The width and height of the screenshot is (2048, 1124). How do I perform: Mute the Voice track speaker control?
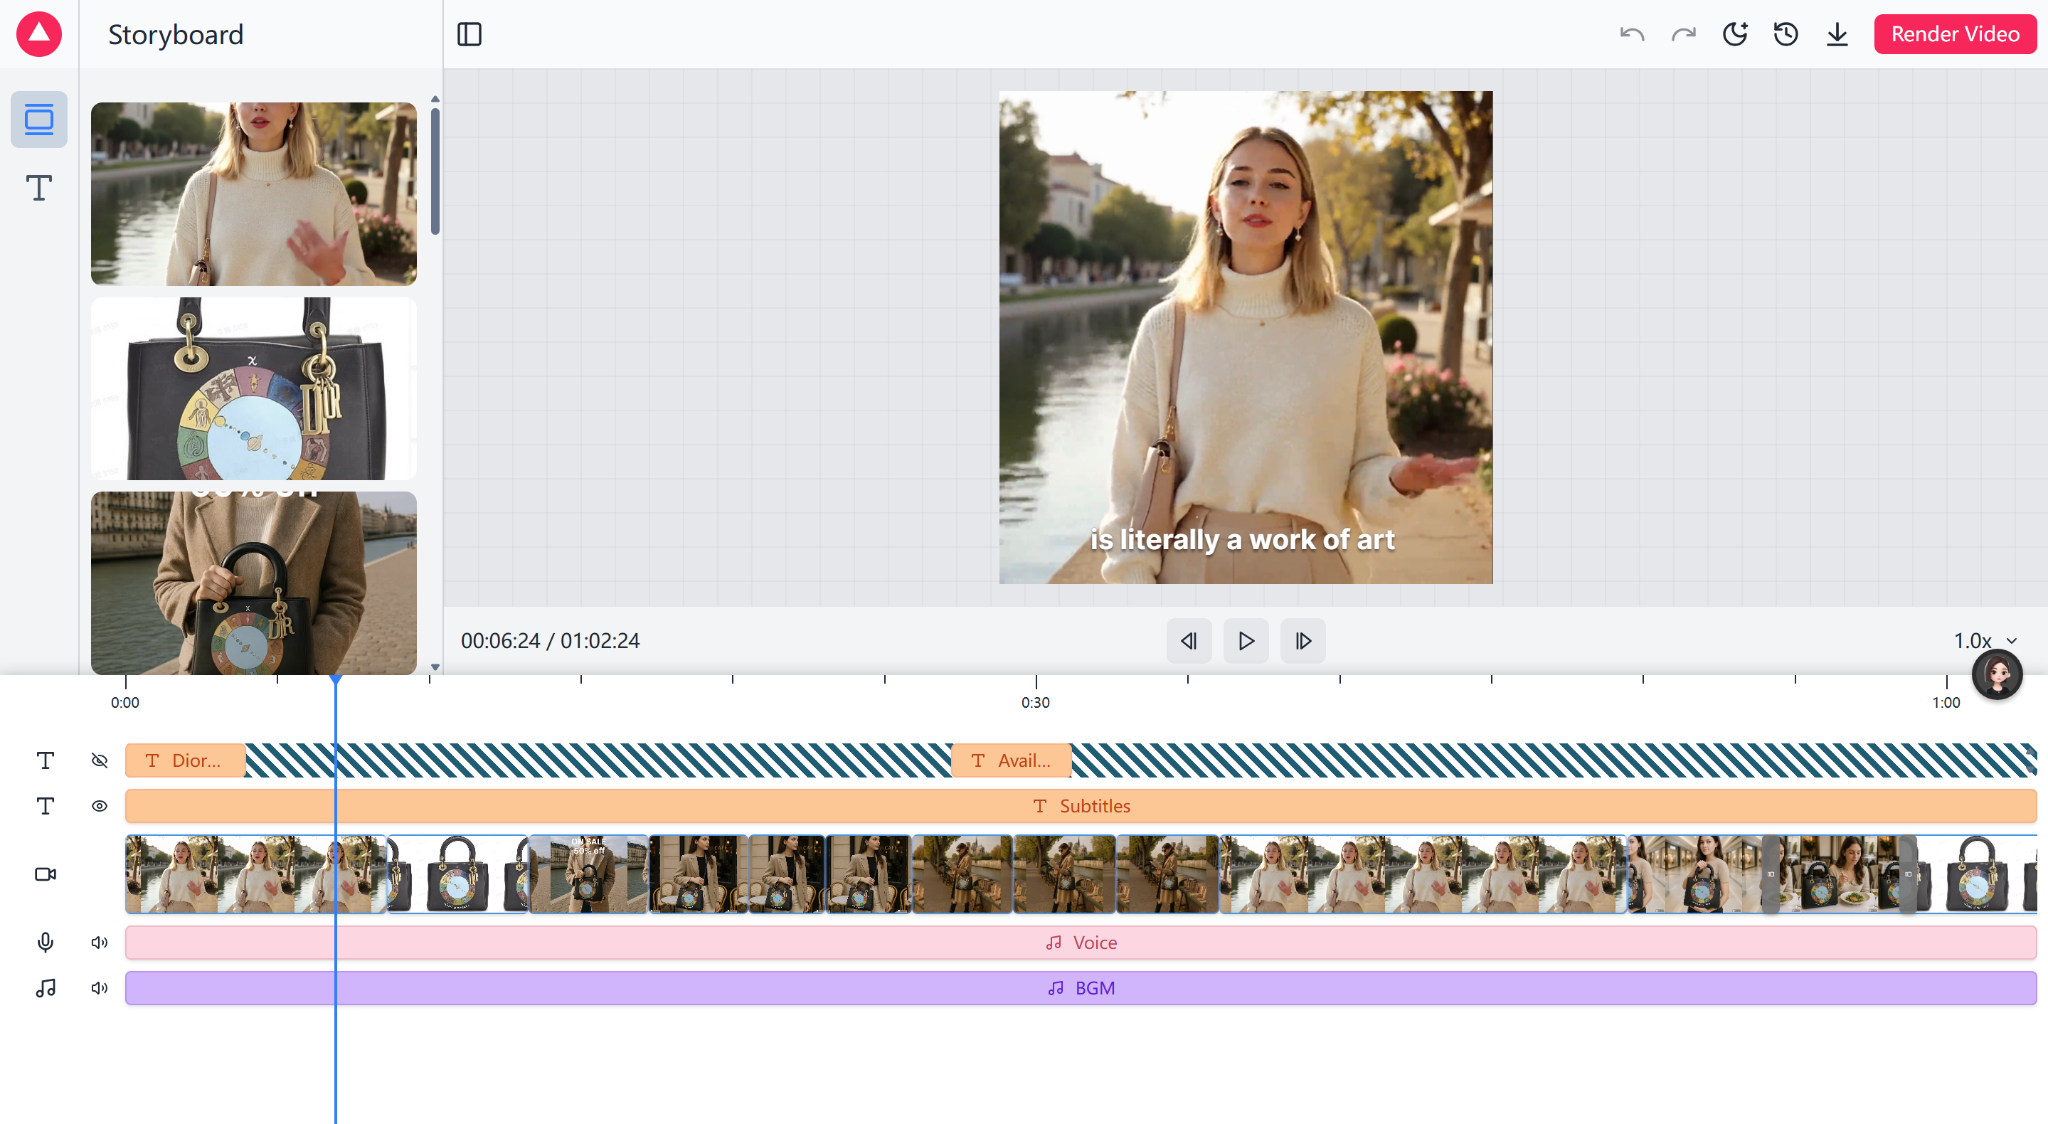pos(99,941)
